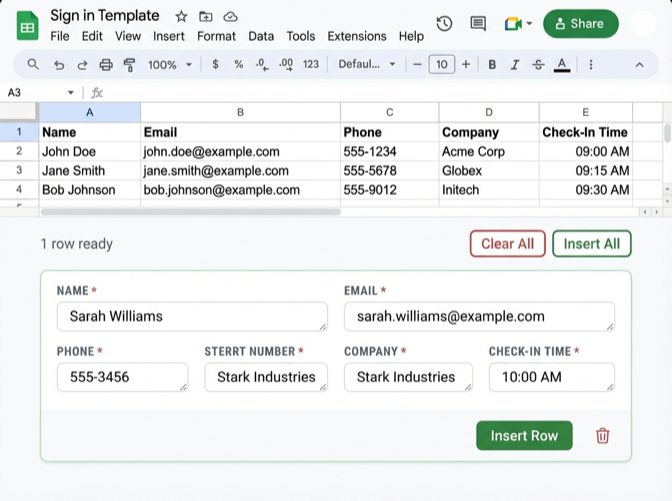The height and width of the screenshot is (501, 672).
Task: Click the Check-In Time field
Action: 552,377
